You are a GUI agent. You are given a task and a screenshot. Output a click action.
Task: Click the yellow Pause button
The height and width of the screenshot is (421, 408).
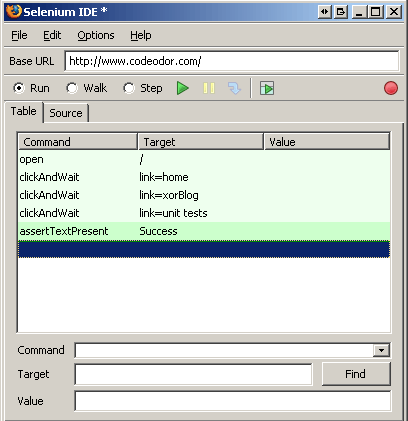tap(209, 88)
